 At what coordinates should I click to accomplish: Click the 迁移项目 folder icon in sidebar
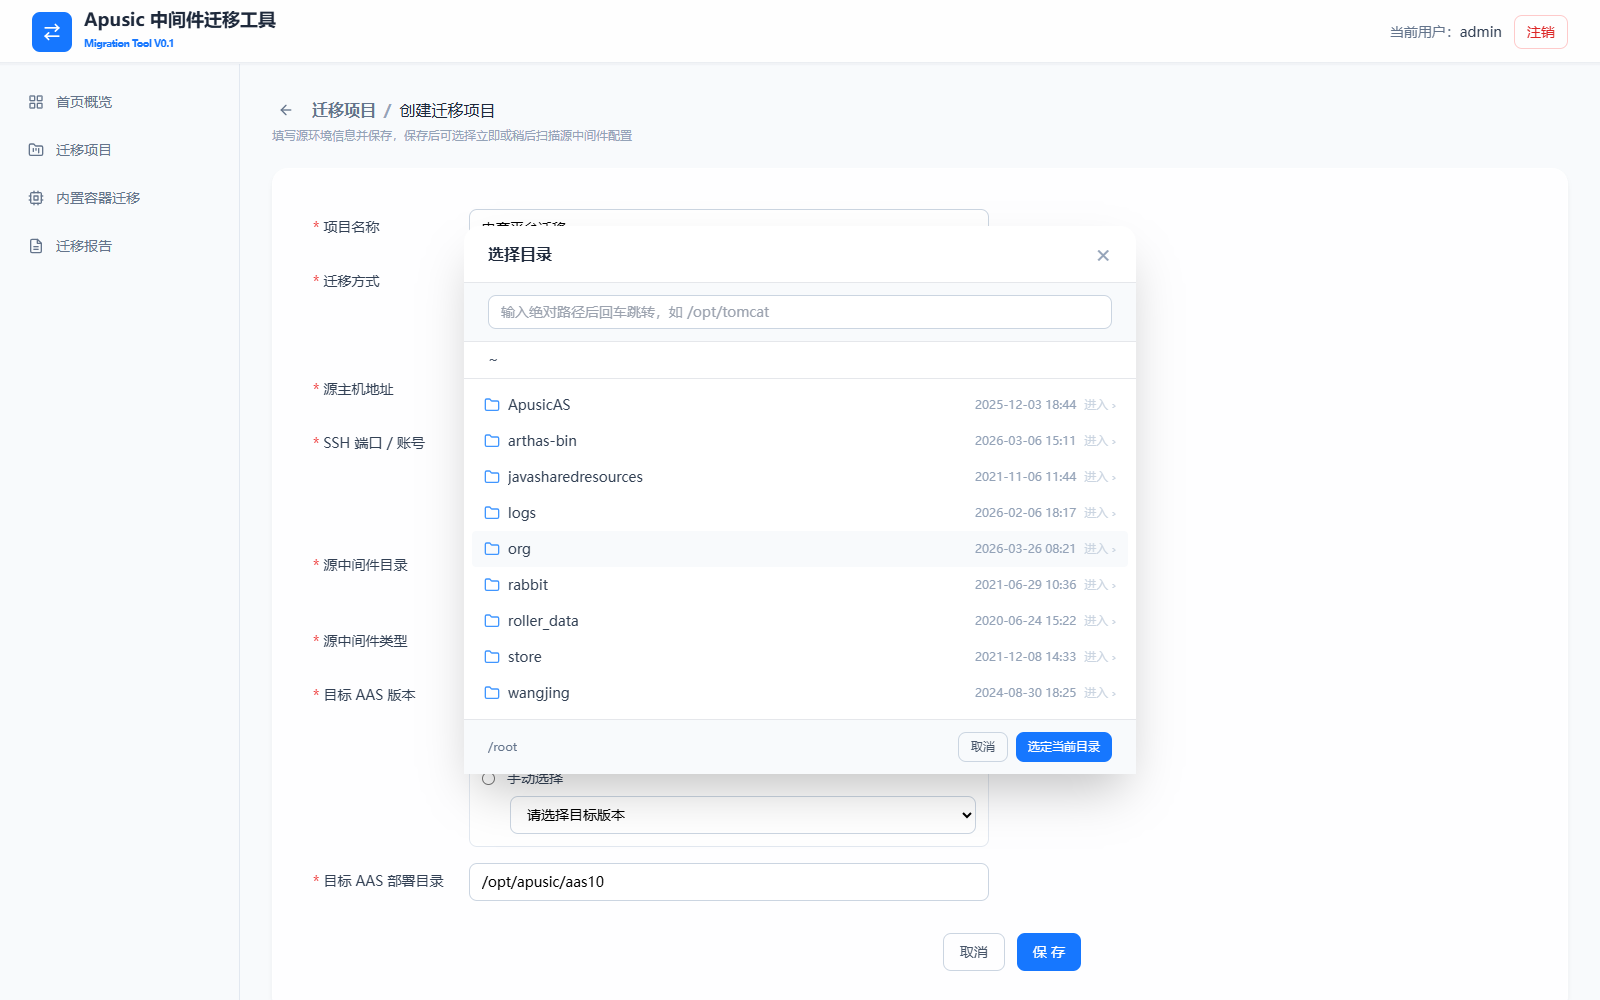[x=36, y=150]
